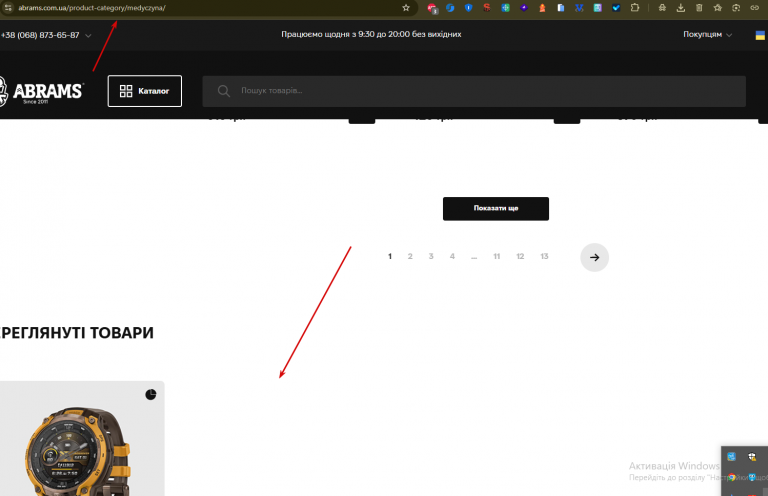Click the browser address bar URL

92,8
